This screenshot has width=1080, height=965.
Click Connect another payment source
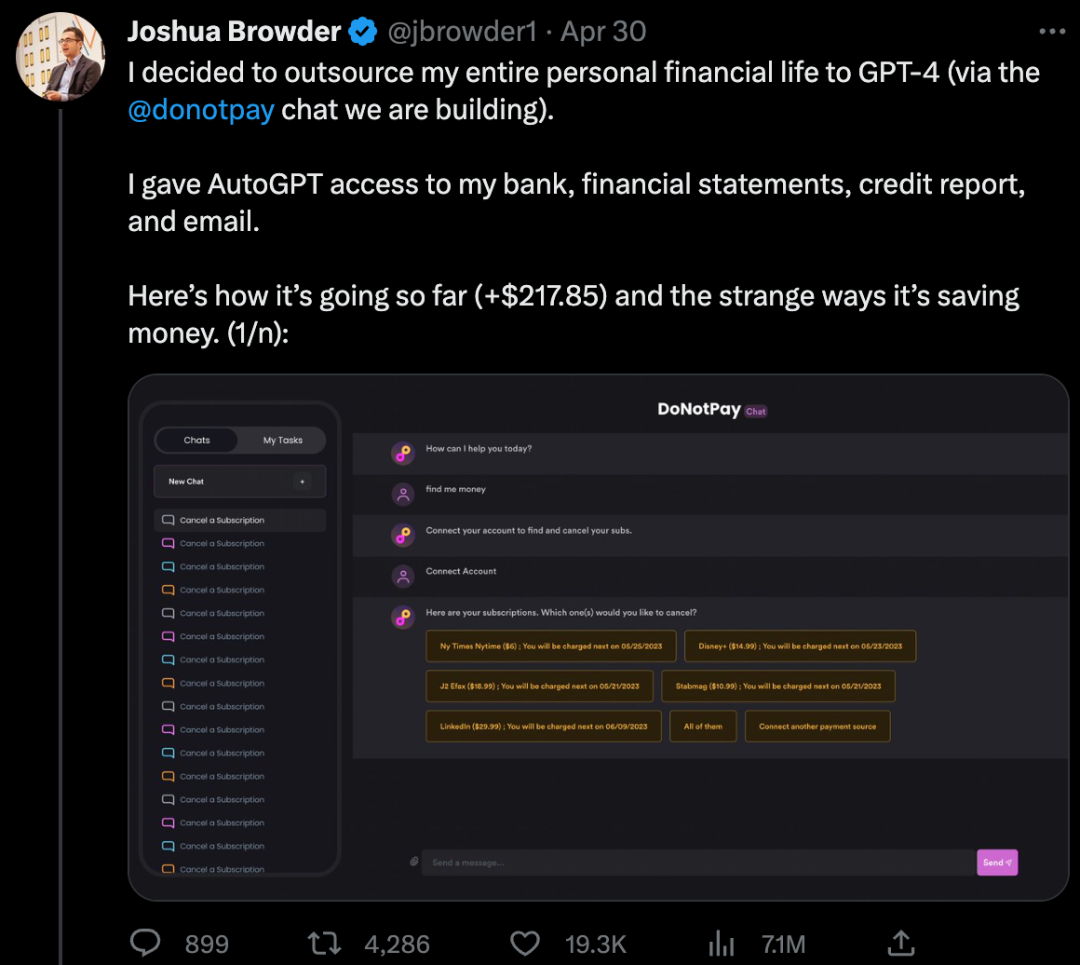coord(818,726)
